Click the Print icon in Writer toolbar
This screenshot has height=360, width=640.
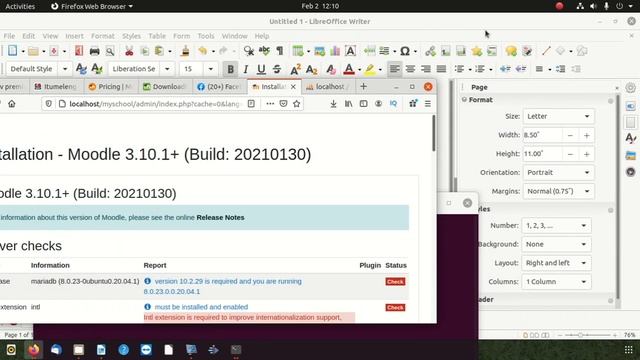click(x=94, y=51)
